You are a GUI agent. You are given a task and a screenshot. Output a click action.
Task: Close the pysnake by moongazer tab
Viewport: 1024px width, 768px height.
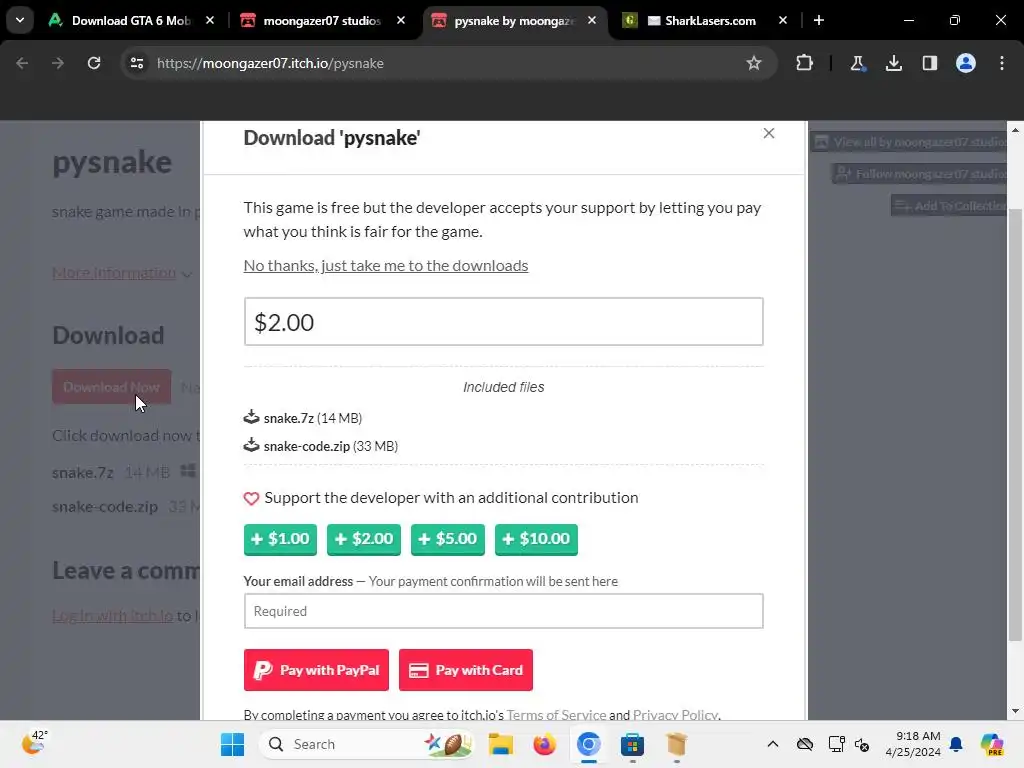pyautogui.click(x=592, y=21)
